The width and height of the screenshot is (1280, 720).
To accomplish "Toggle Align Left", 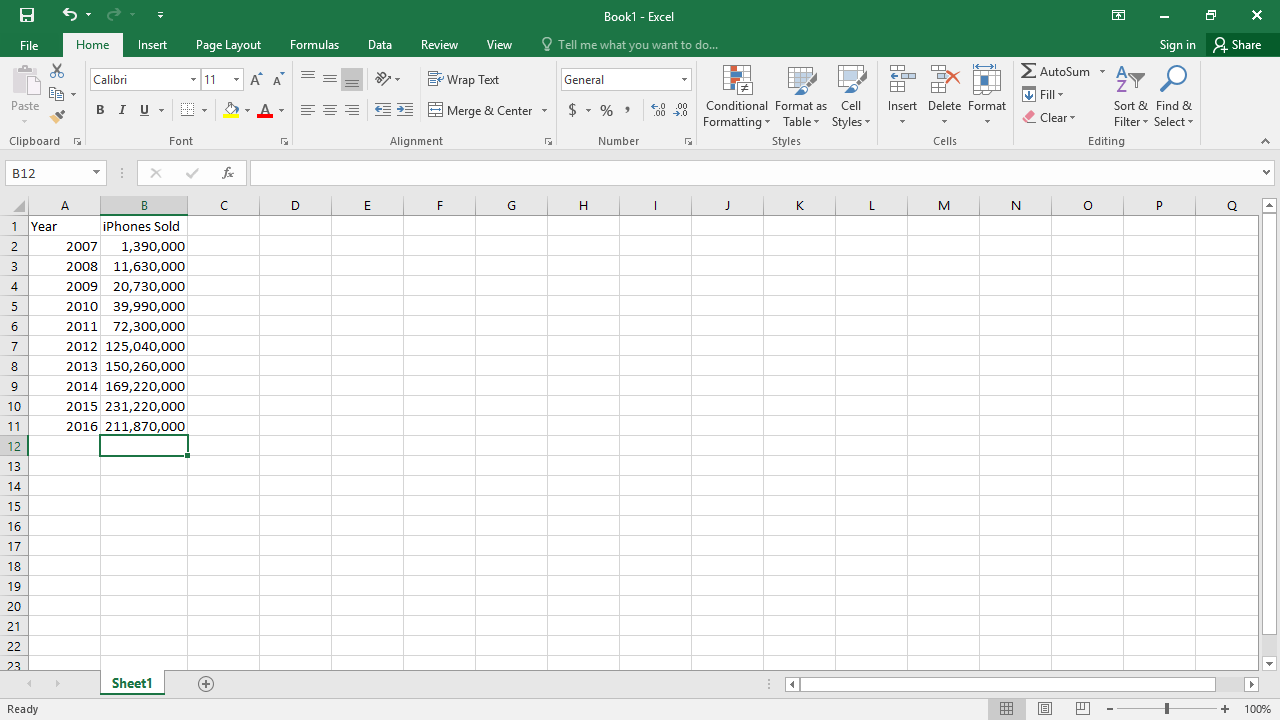I will [308, 110].
